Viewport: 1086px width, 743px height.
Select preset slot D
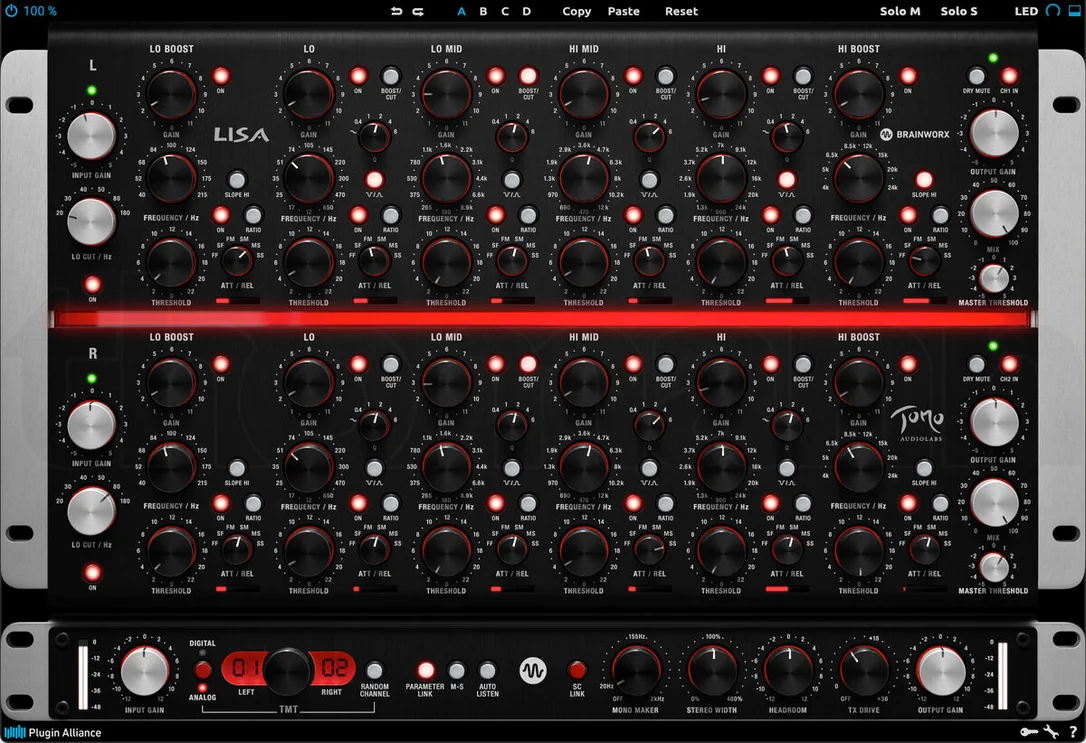click(x=526, y=11)
